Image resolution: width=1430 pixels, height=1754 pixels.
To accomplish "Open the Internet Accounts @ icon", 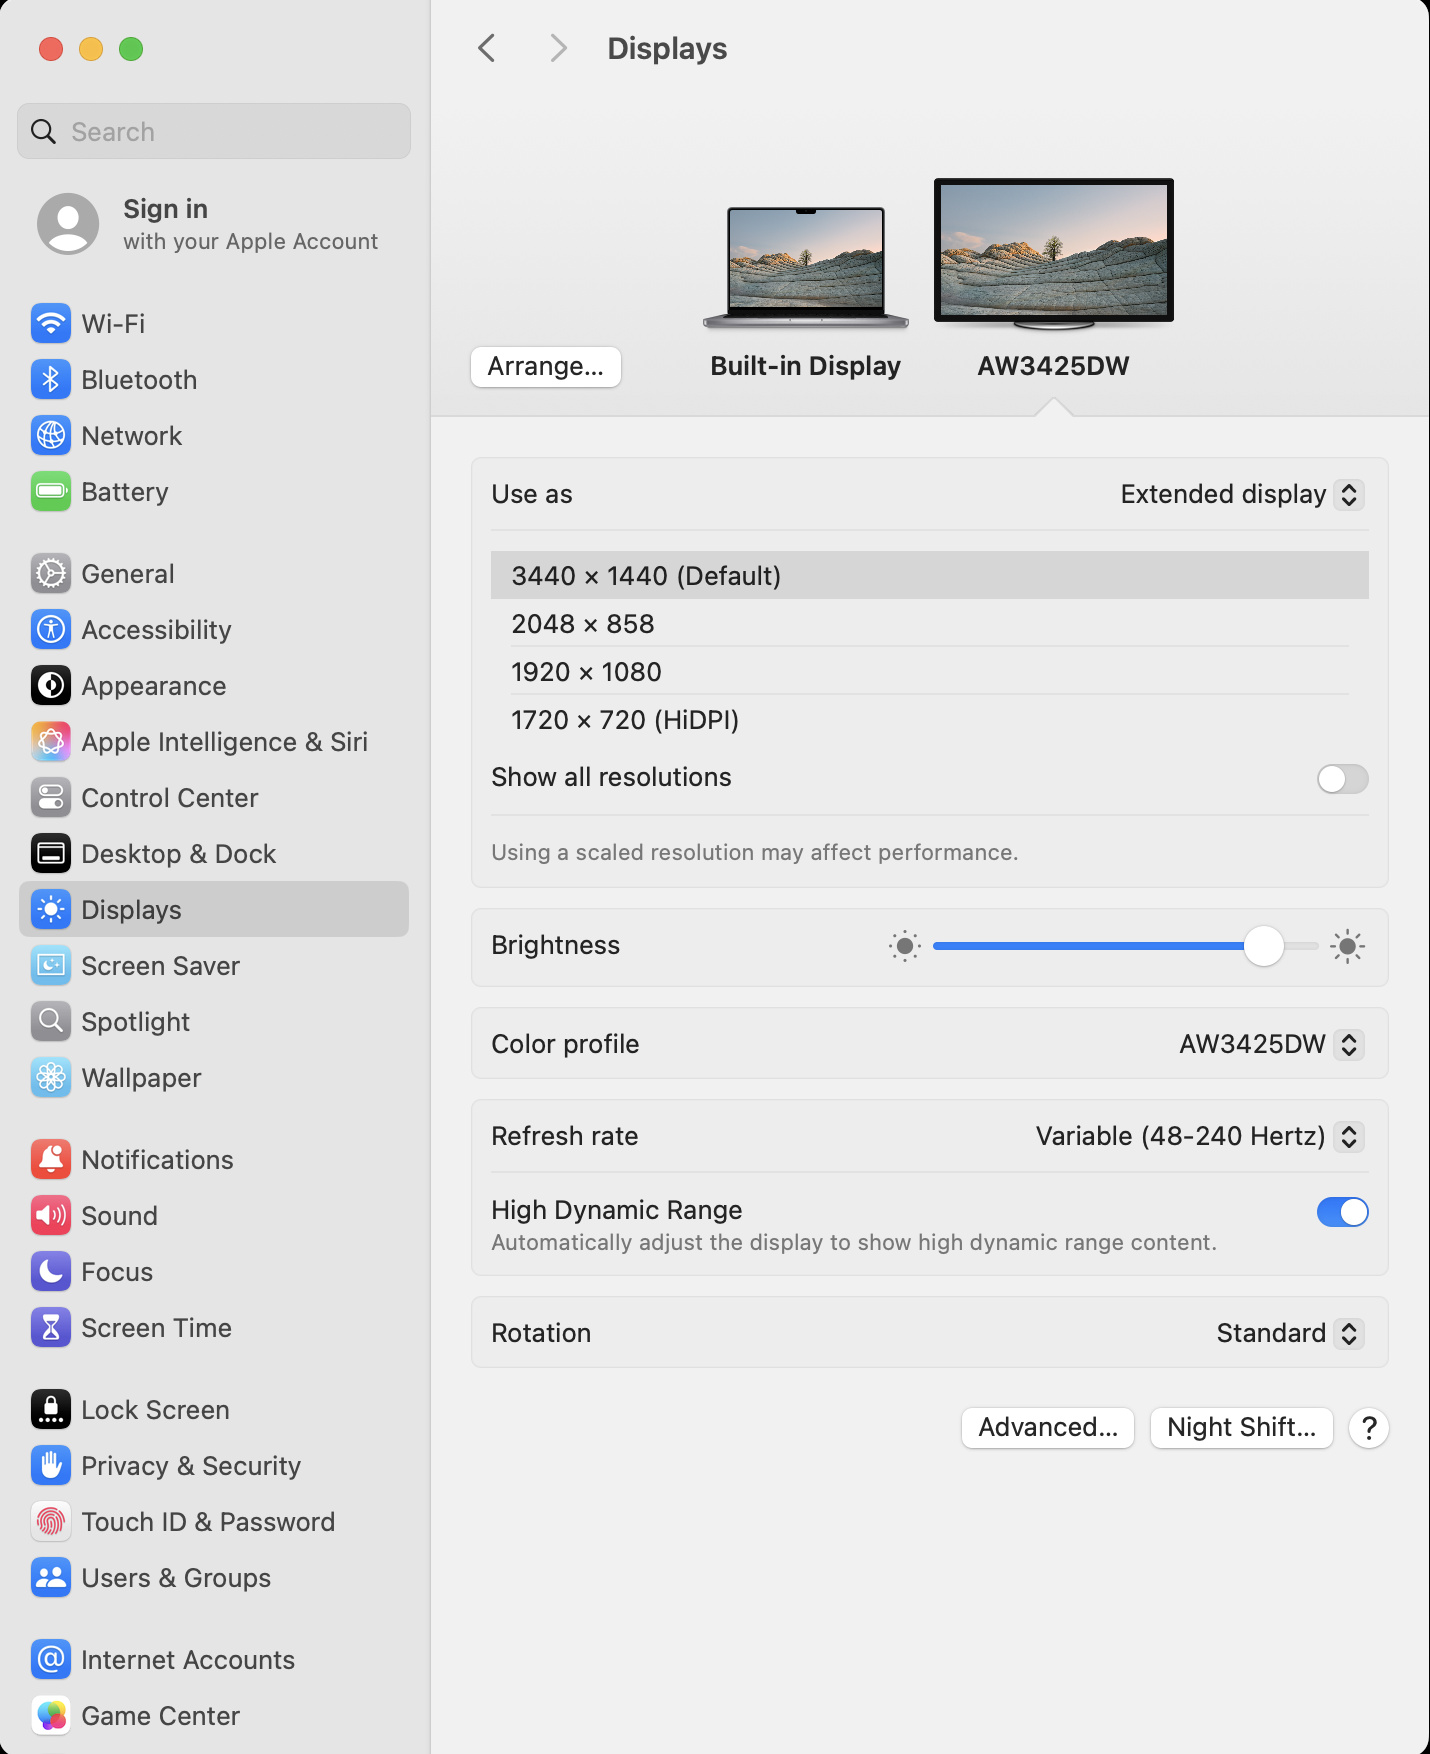I will [51, 1659].
